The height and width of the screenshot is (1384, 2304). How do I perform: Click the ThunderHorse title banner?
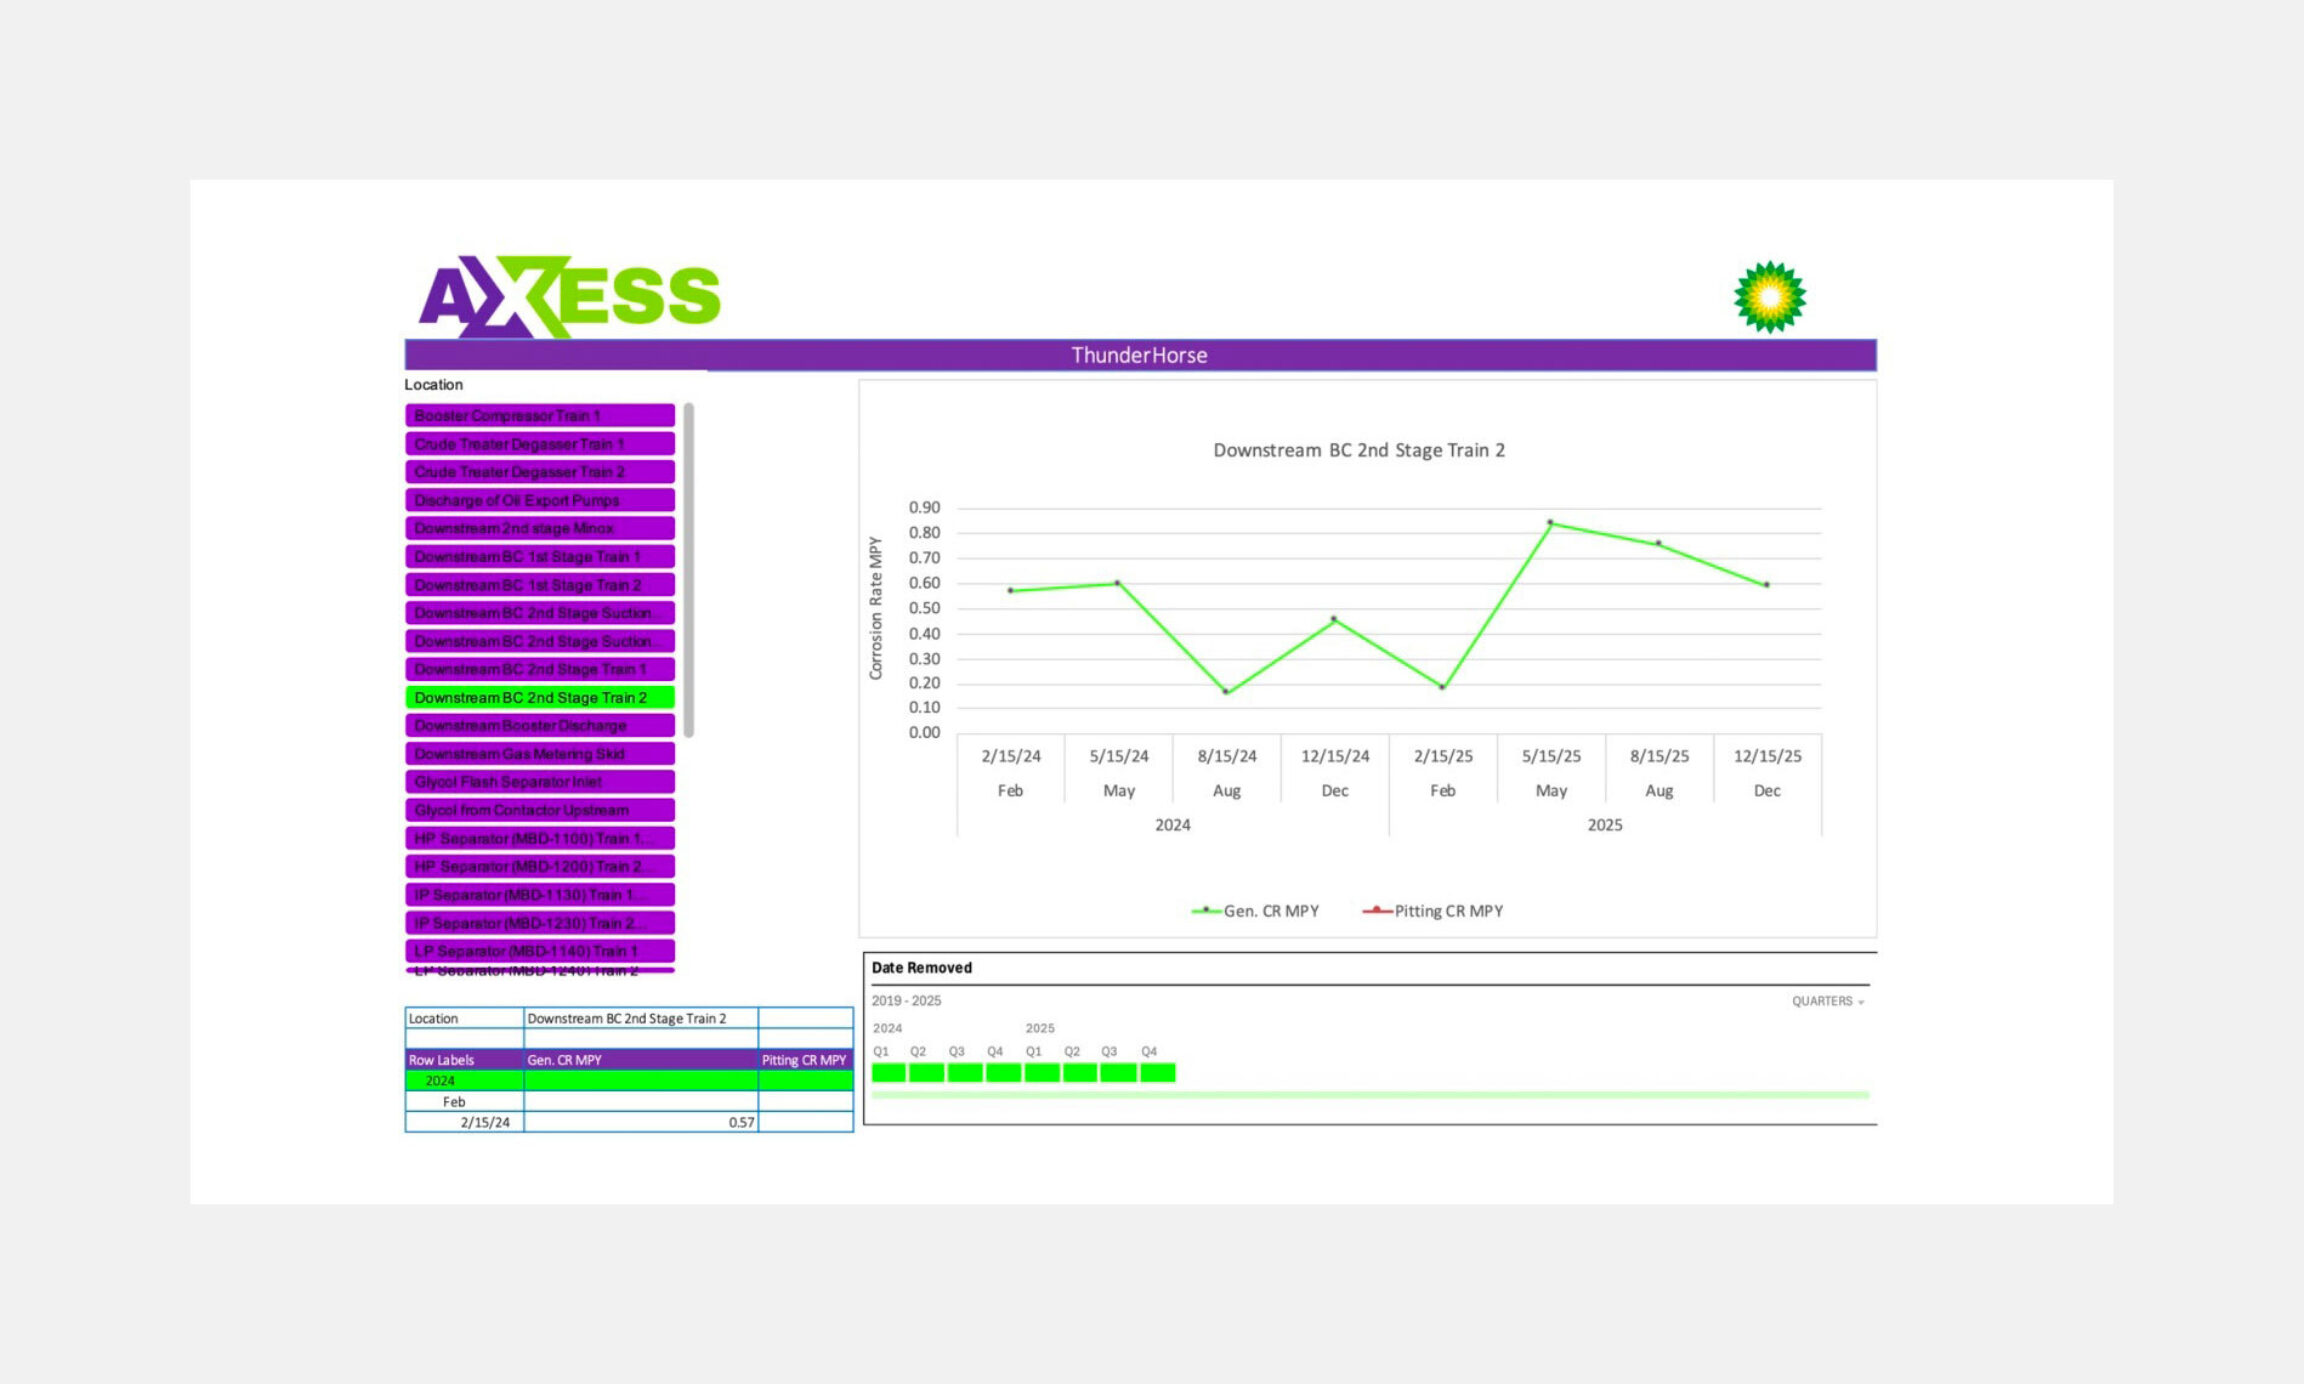(x=1140, y=355)
